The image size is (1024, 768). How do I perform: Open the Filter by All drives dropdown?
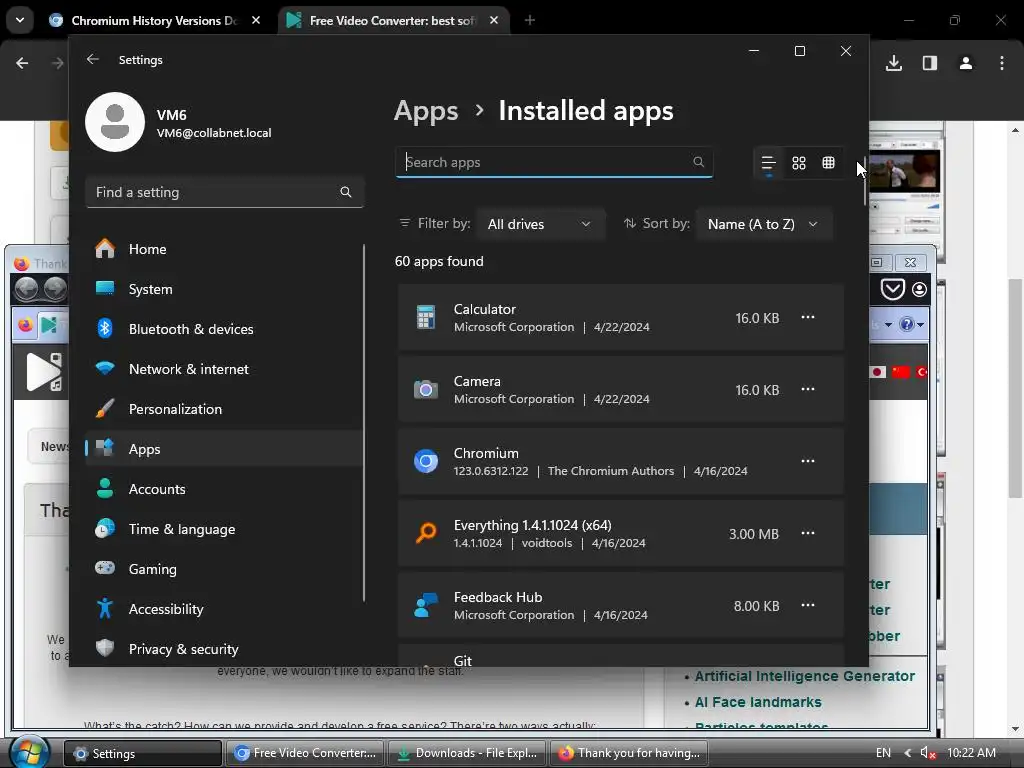[x=539, y=224]
